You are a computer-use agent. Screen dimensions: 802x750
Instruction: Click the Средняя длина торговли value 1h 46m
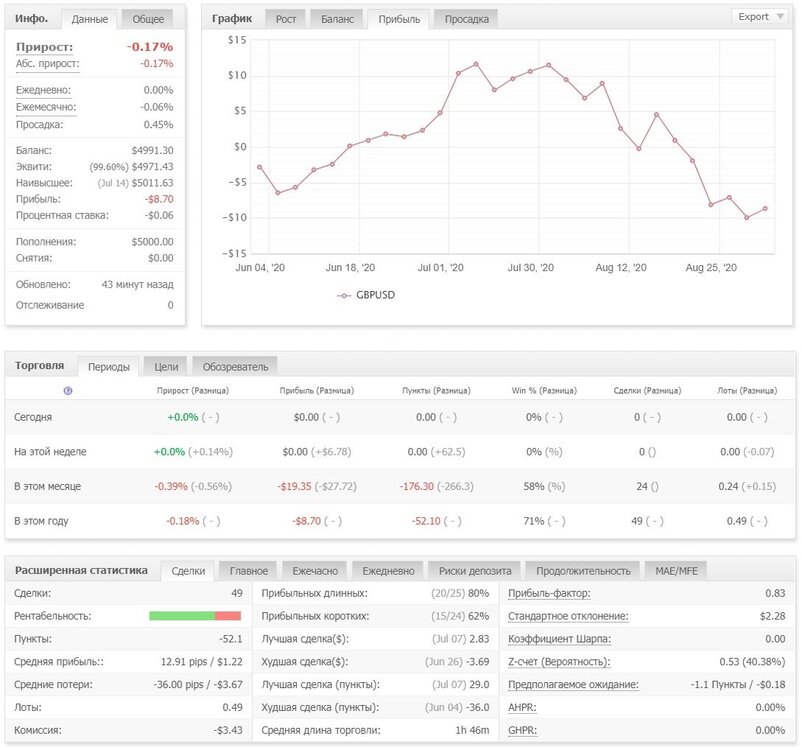[x=473, y=731]
